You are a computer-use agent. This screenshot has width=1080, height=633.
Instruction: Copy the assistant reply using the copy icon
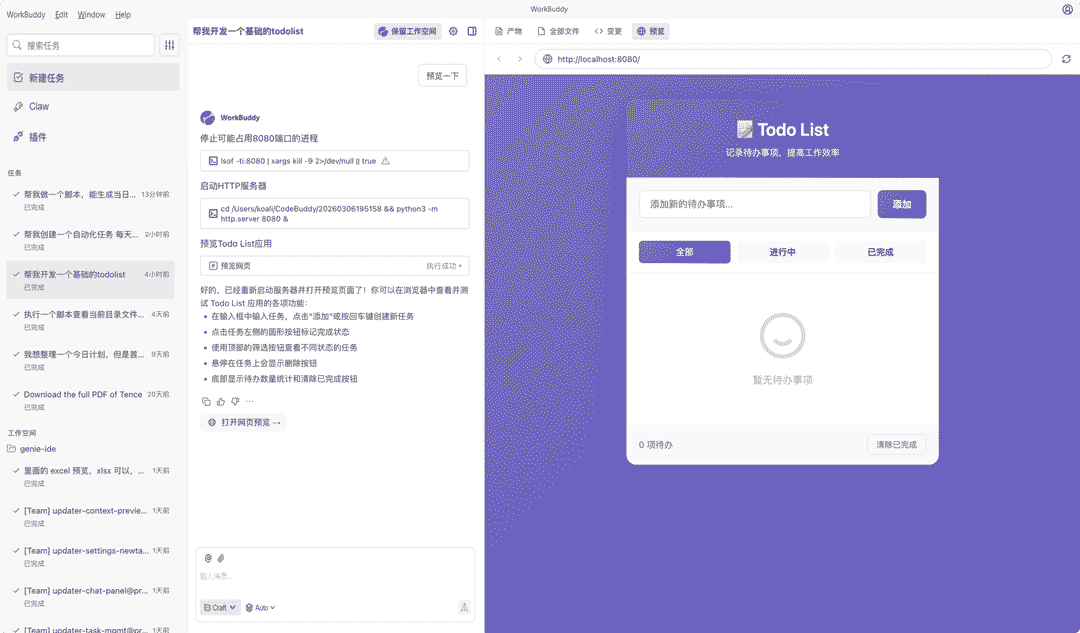point(206,401)
